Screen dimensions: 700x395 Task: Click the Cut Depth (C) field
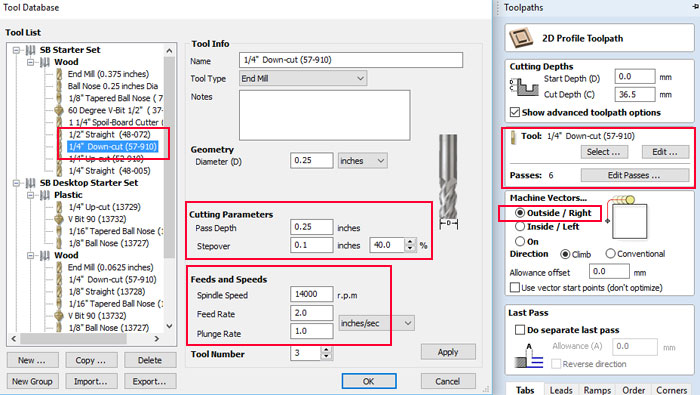click(x=634, y=94)
